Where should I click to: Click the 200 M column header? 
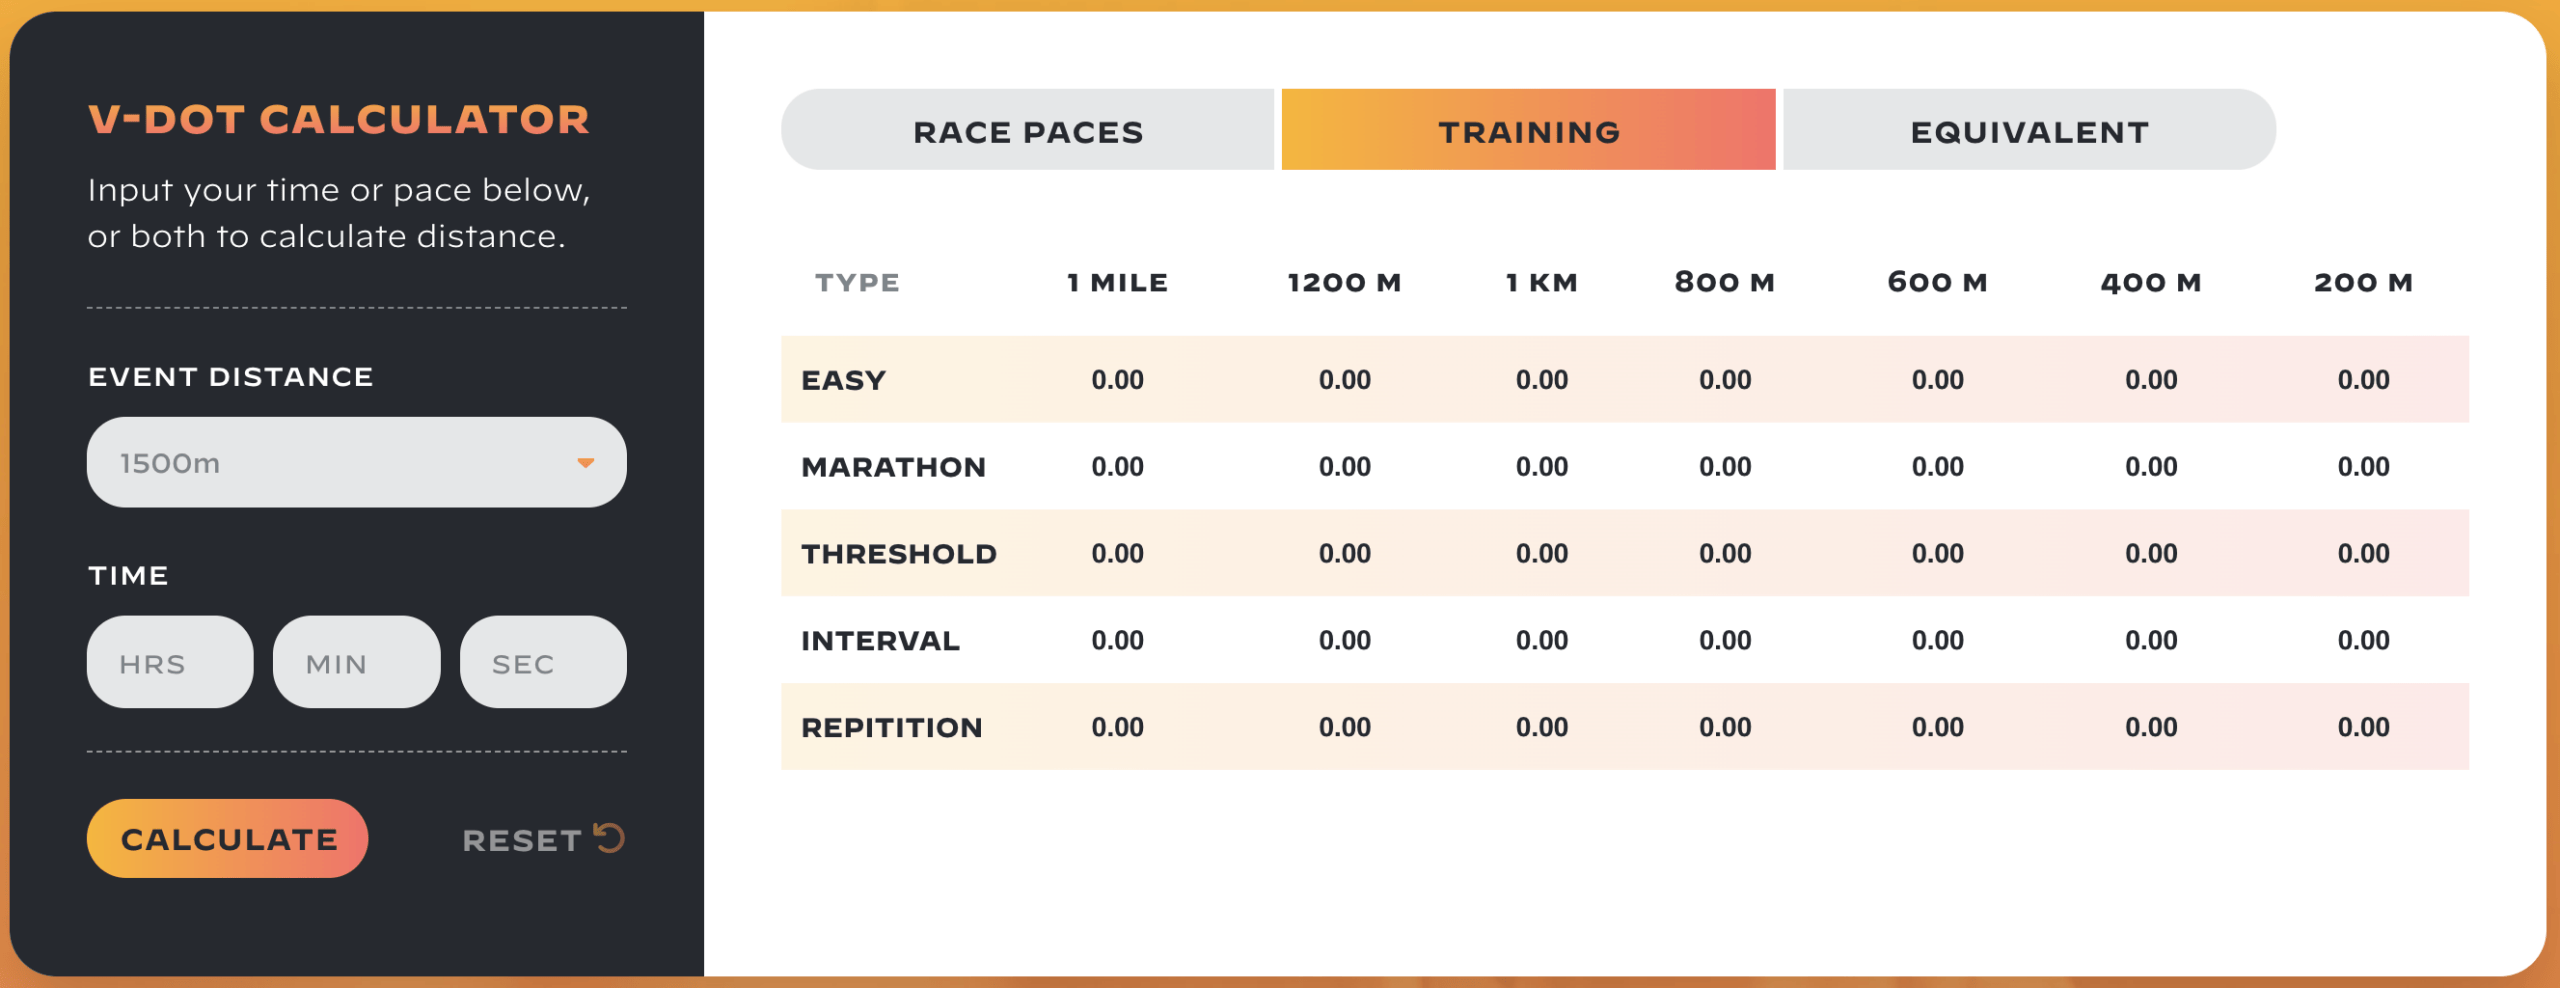[2364, 282]
